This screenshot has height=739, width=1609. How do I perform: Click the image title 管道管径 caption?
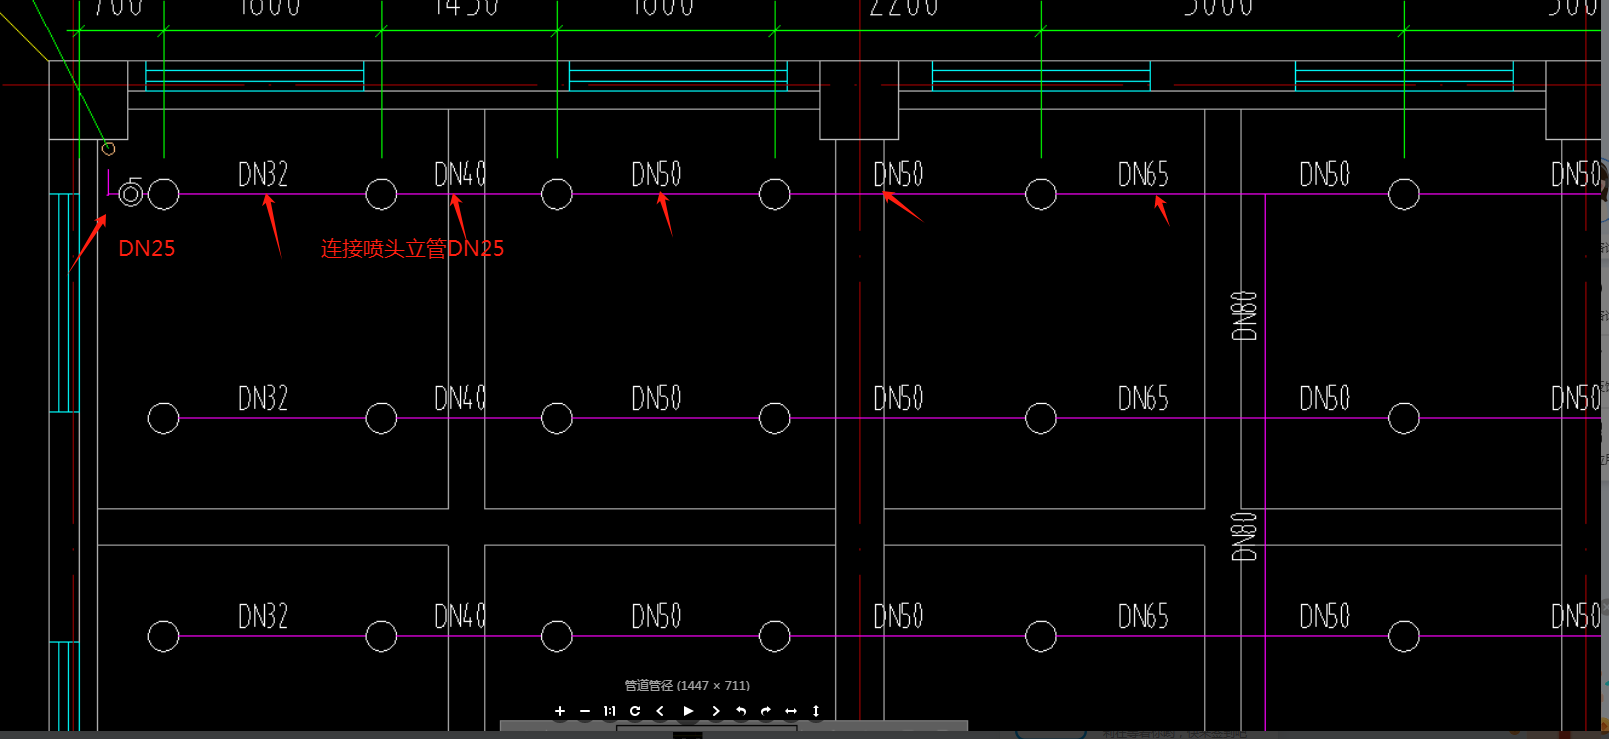click(x=687, y=686)
